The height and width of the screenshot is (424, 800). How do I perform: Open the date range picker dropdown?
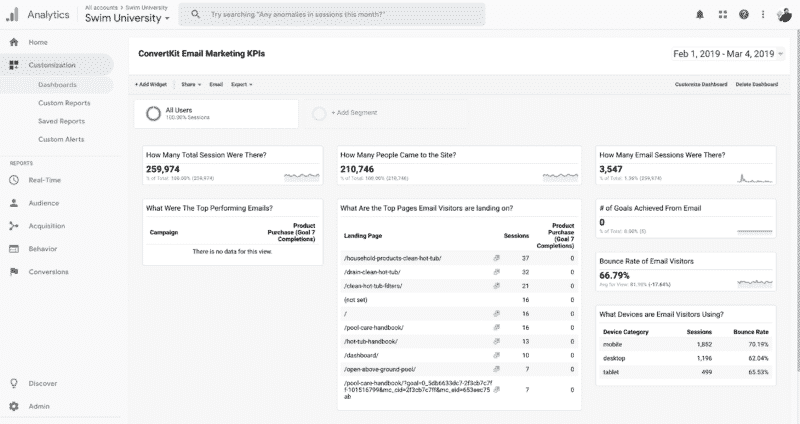[728, 54]
